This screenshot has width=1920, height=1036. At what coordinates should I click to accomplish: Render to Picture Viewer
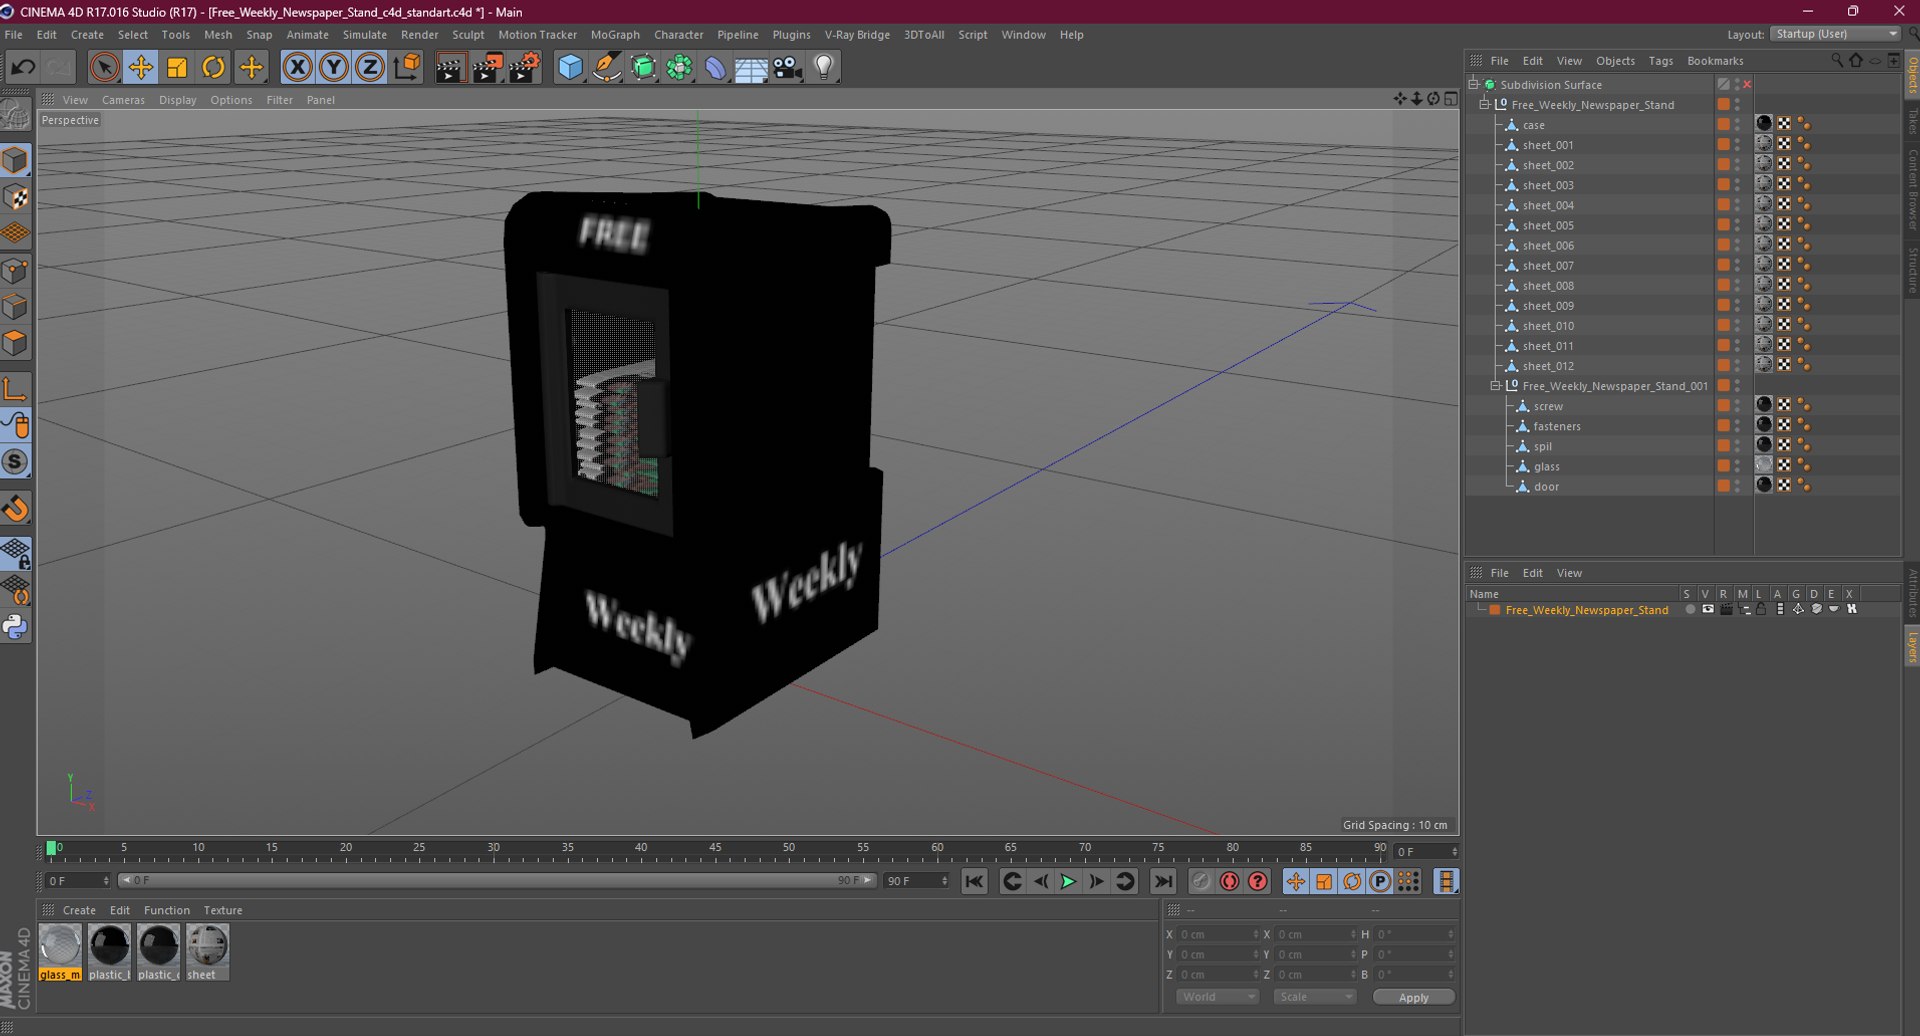tap(487, 67)
